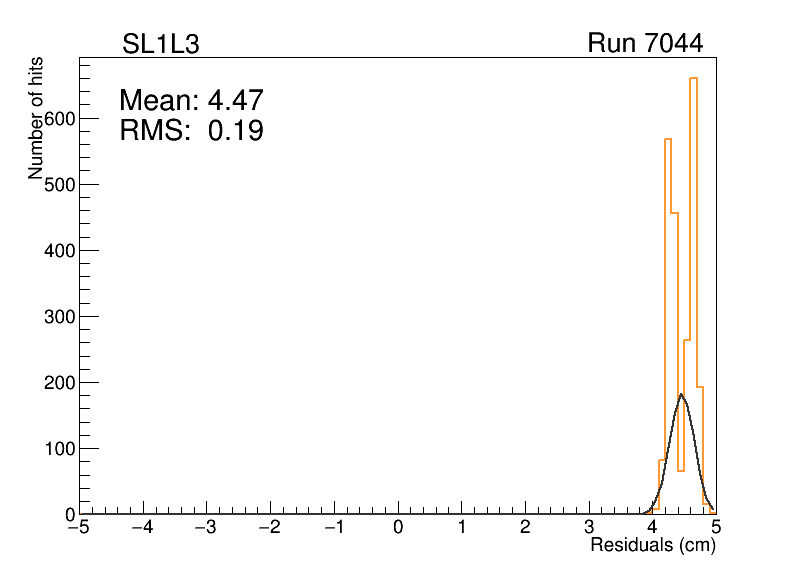The height and width of the screenshot is (572, 796).
Task: Click the y-axis tick label 100
Action: pos(60,449)
